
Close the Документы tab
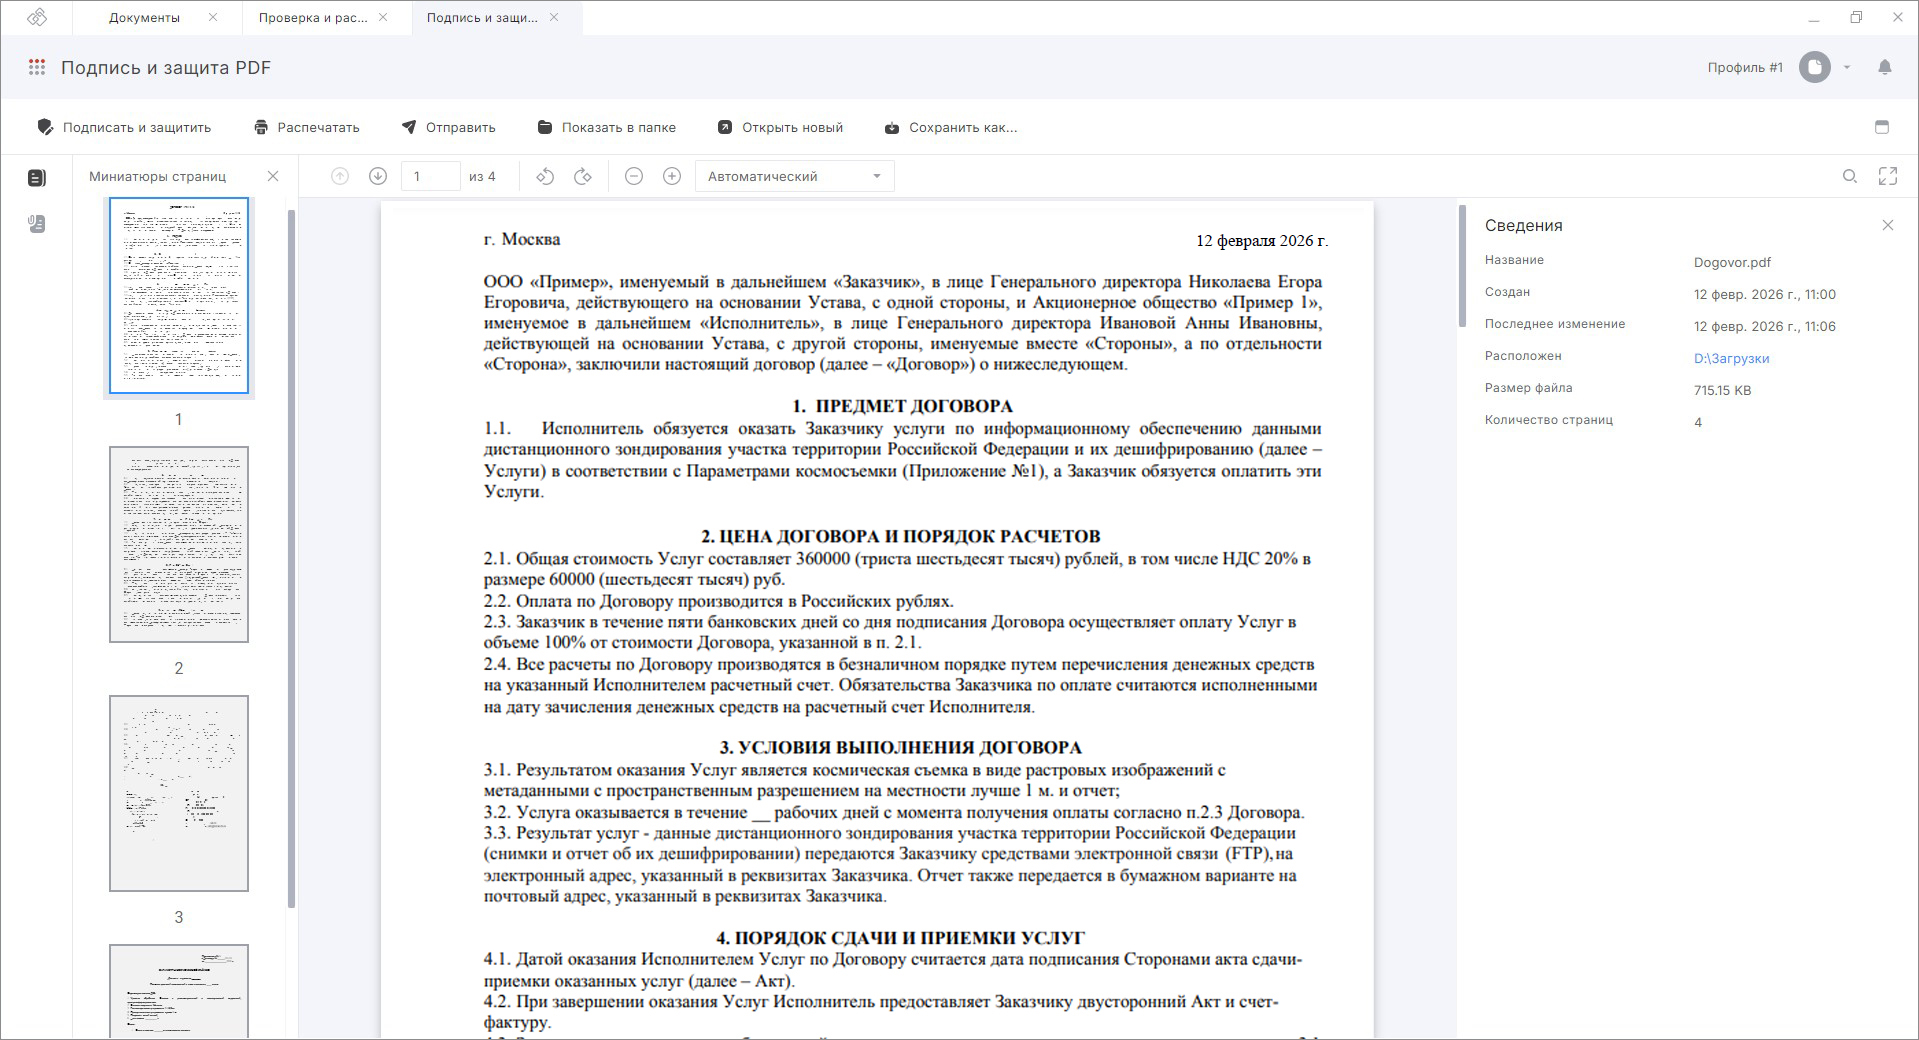tap(213, 17)
